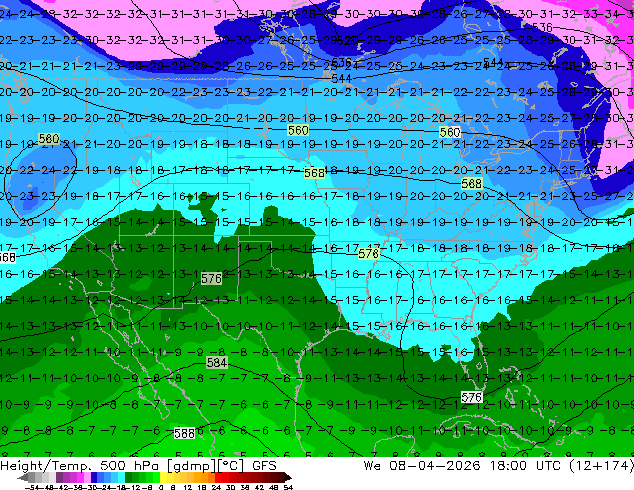The height and width of the screenshot is (490, 634).
Task: Click the '[gdmp]' units in the title
Action: 191,466
